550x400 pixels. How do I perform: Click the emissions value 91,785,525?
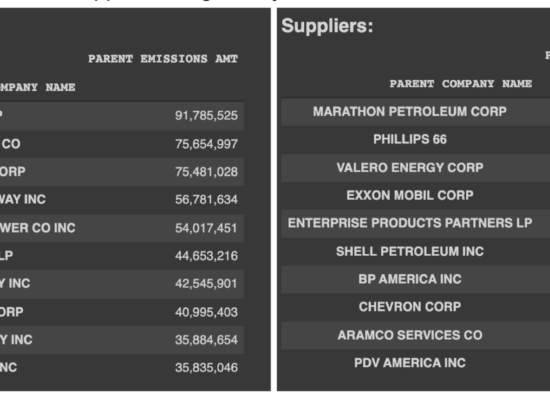[x=206, y=116]
